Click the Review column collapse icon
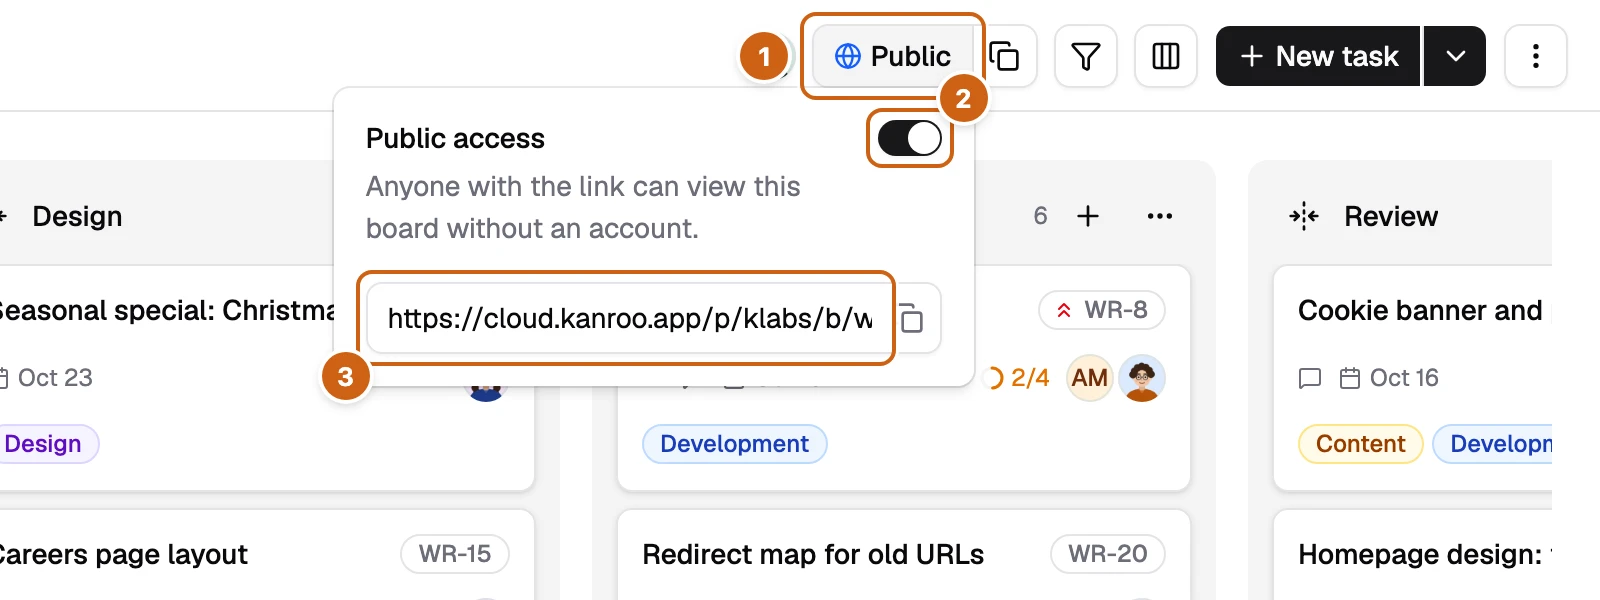1600x600 pixels. 1304,216
